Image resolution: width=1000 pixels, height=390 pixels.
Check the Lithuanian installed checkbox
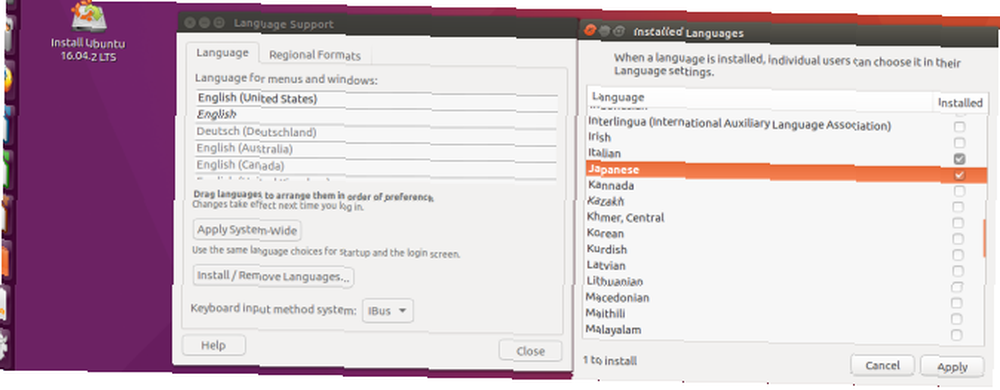tap(957, 287)
